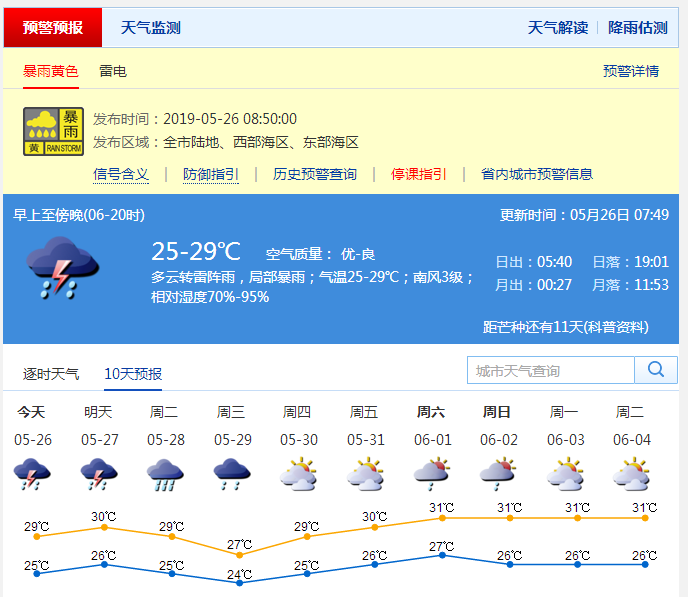The height and width of the screenshot is (597, 688).
Task: Click the large thunderstorm weather icon
Action: click(x=63, y=267)
